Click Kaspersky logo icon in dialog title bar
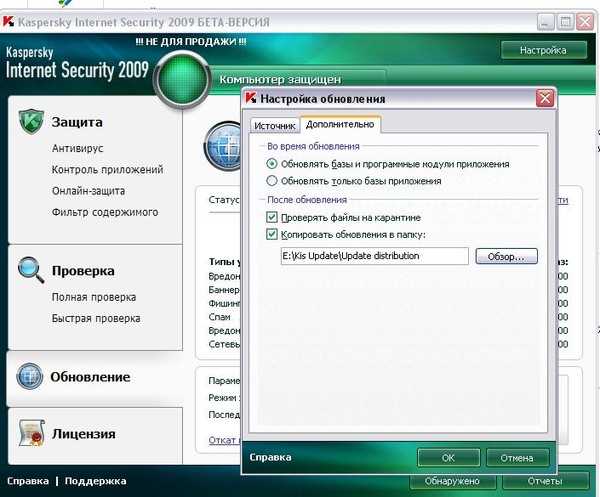The width and height of the screenshot is (600, 497). click(251, 98)
